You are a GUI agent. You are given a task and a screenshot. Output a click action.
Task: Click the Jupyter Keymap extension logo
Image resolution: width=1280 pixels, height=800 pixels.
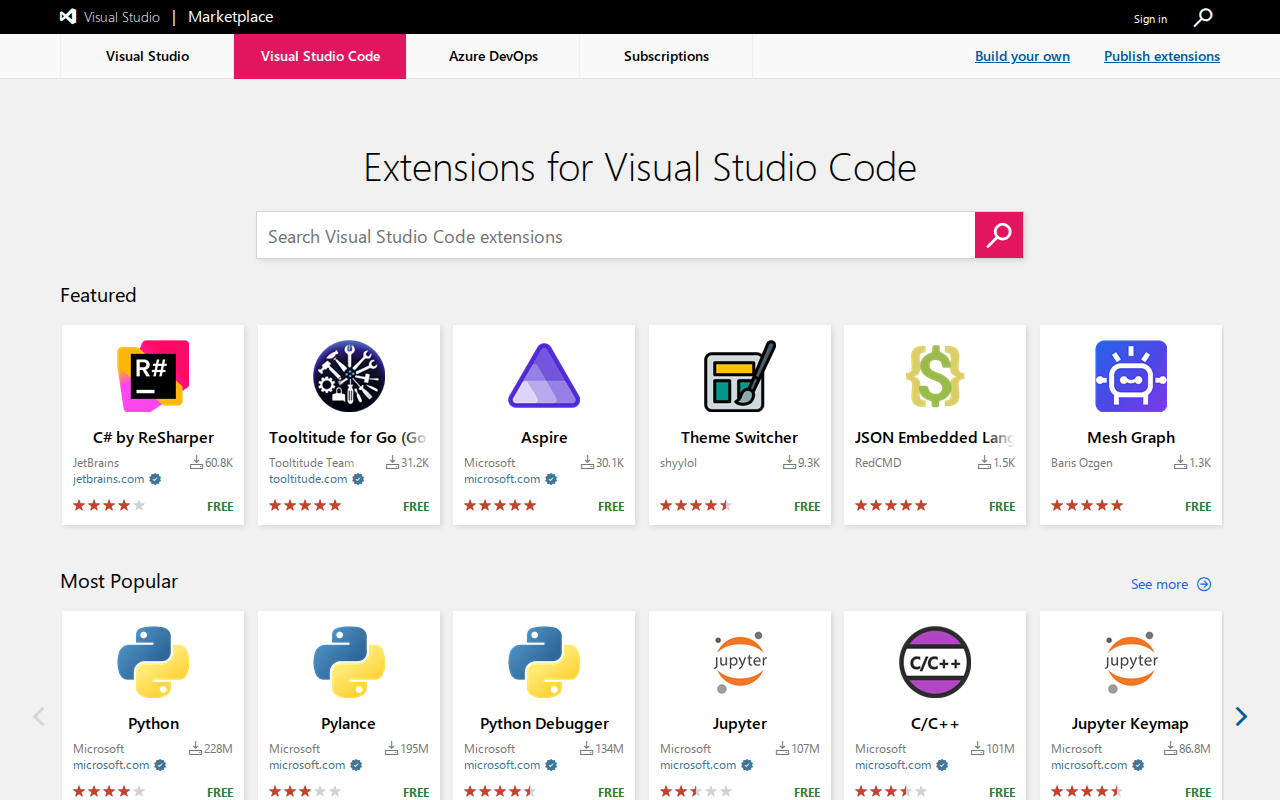[1131, 662]
